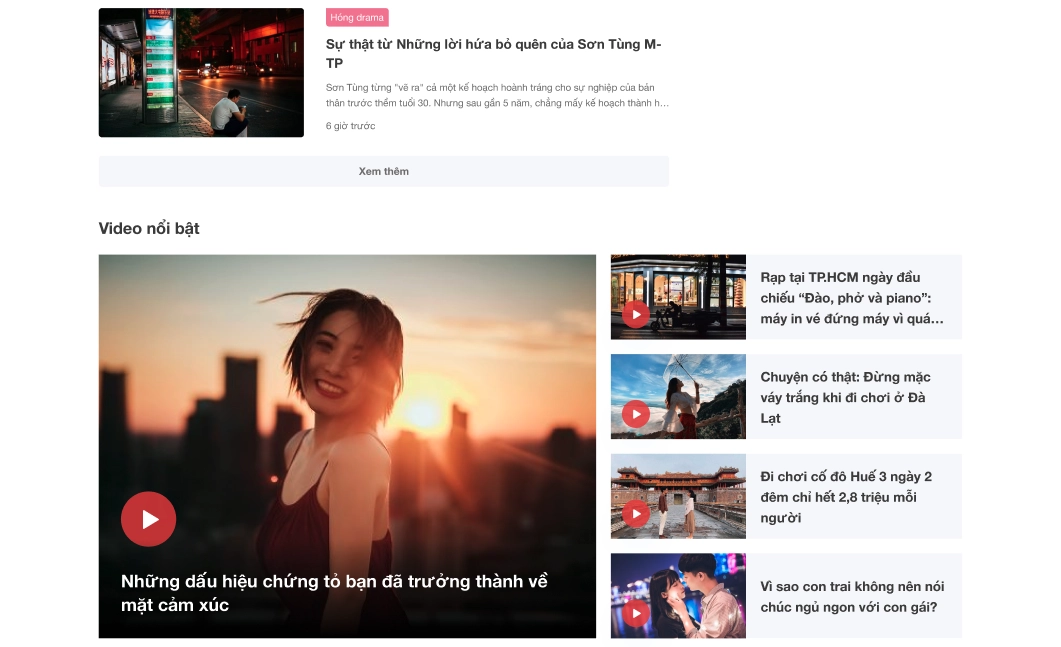Click the '6 giờ trước' timestamp
This screenshot has height=647, width=1061.
coord(350,126)
